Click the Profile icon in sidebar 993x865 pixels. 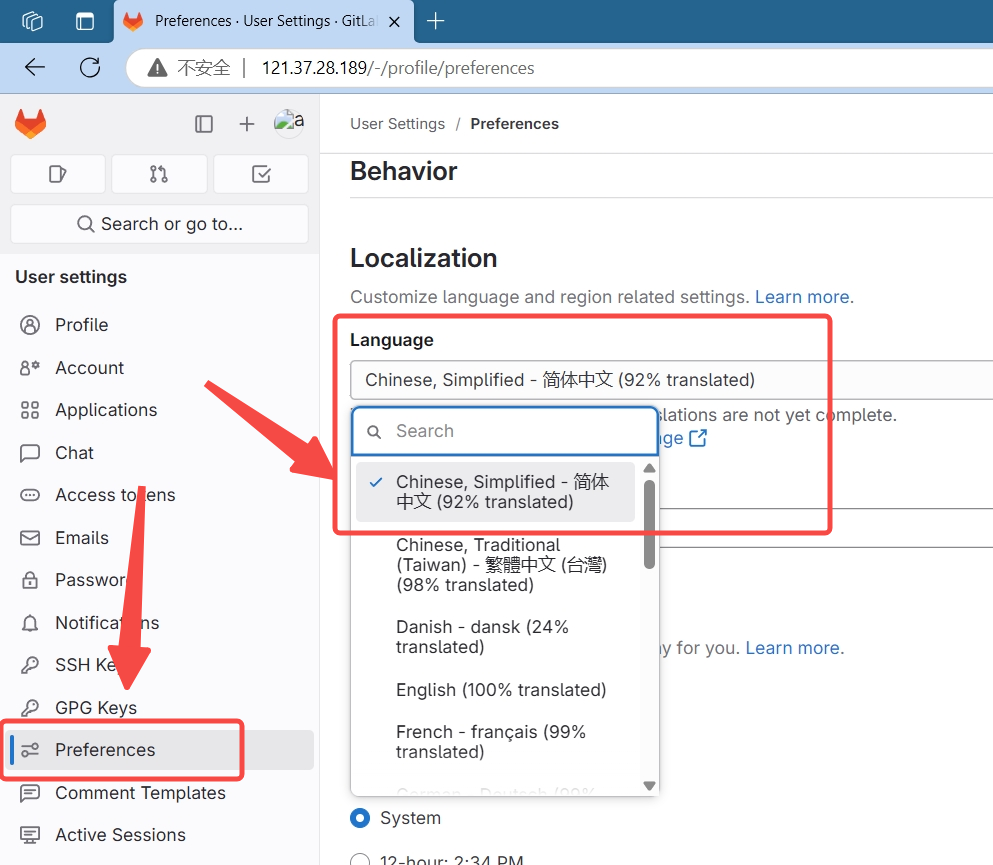click(x=30, y=325)
